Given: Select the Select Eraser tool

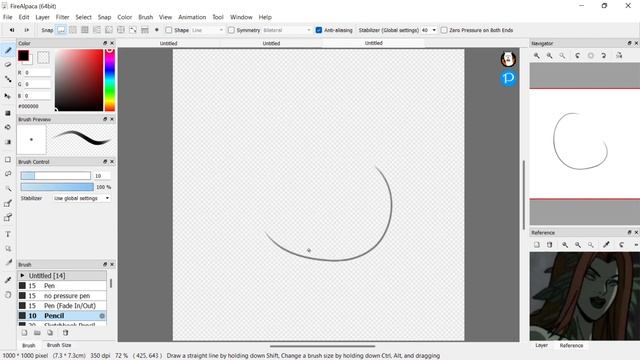Looking at the screenshot, I should (x=8, y=217).
